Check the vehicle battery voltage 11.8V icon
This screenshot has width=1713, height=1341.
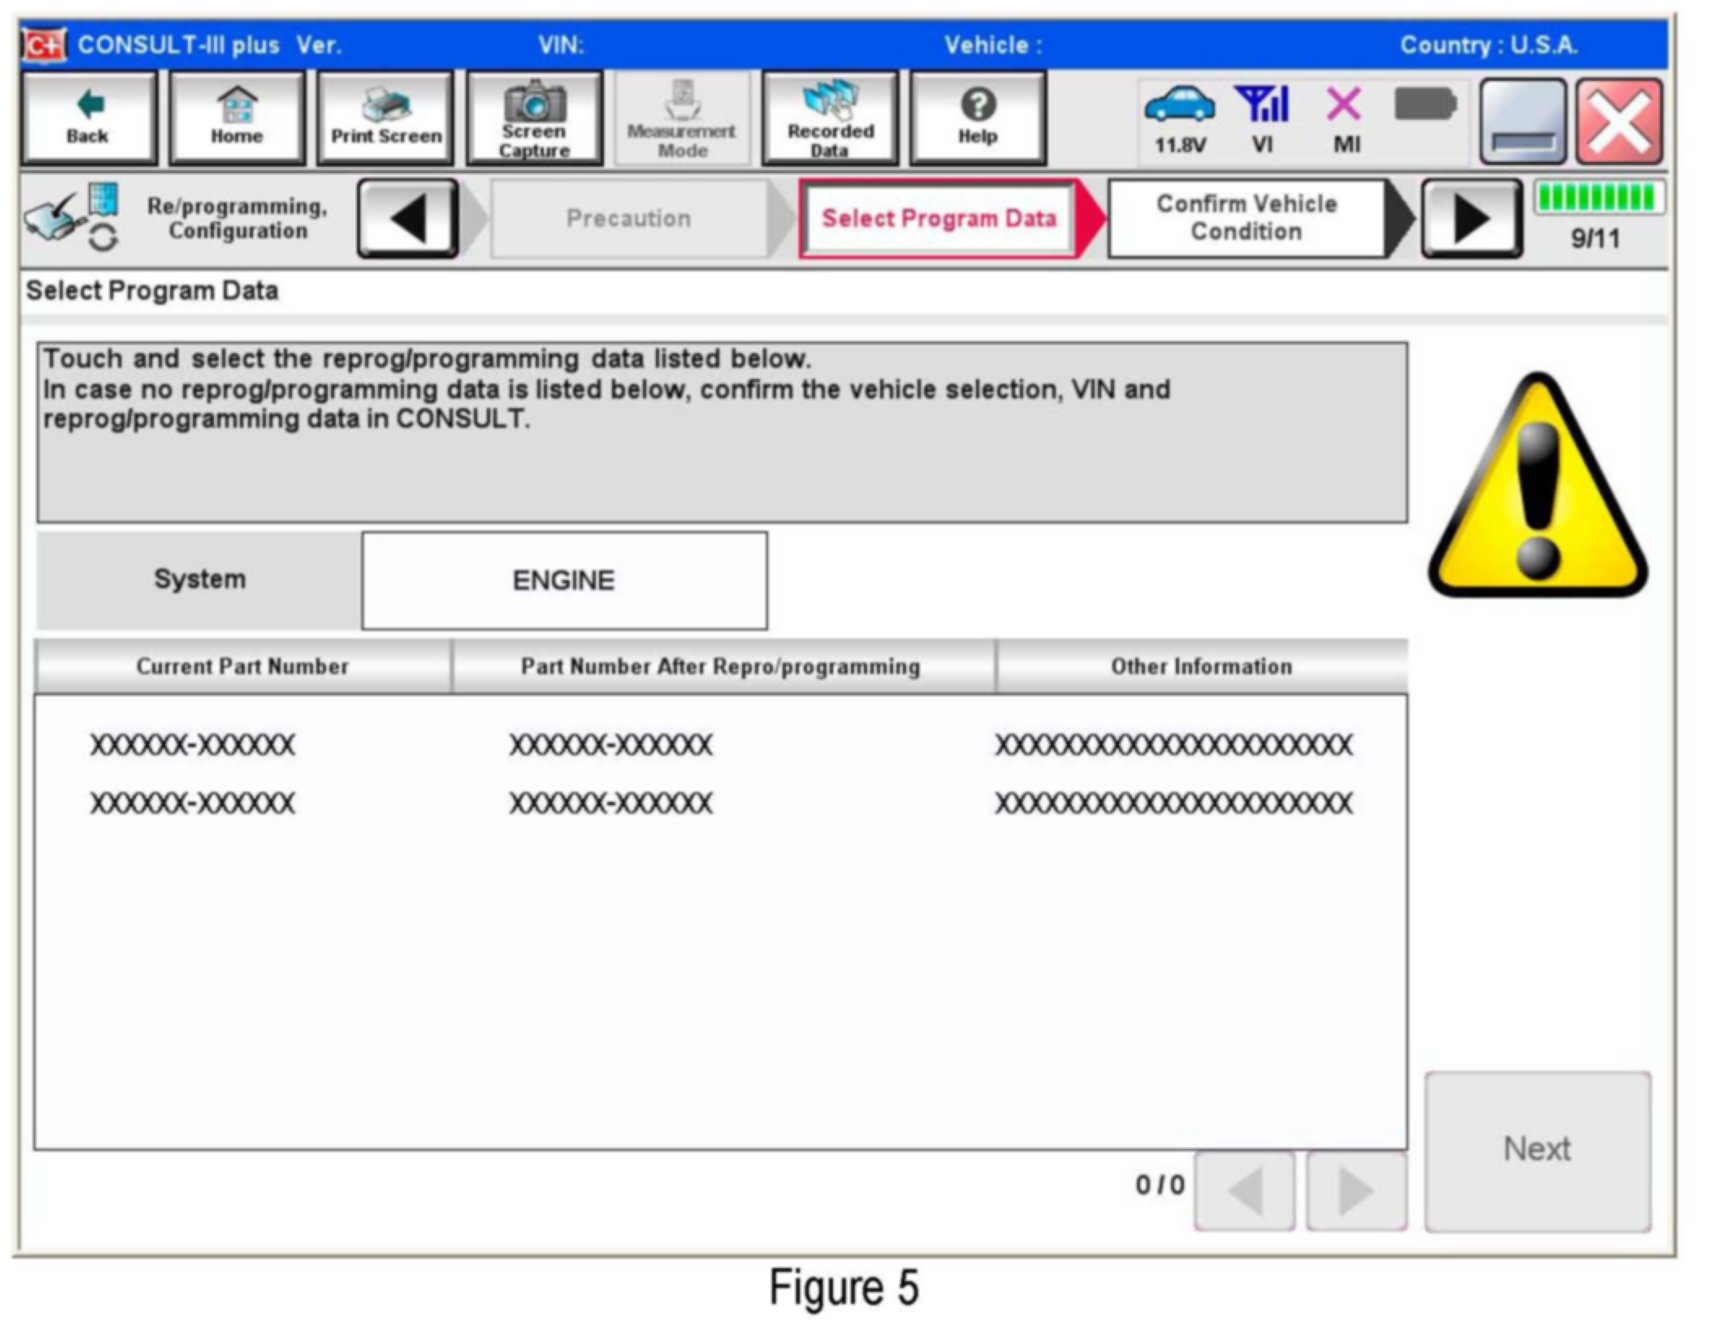point(1180,118)
